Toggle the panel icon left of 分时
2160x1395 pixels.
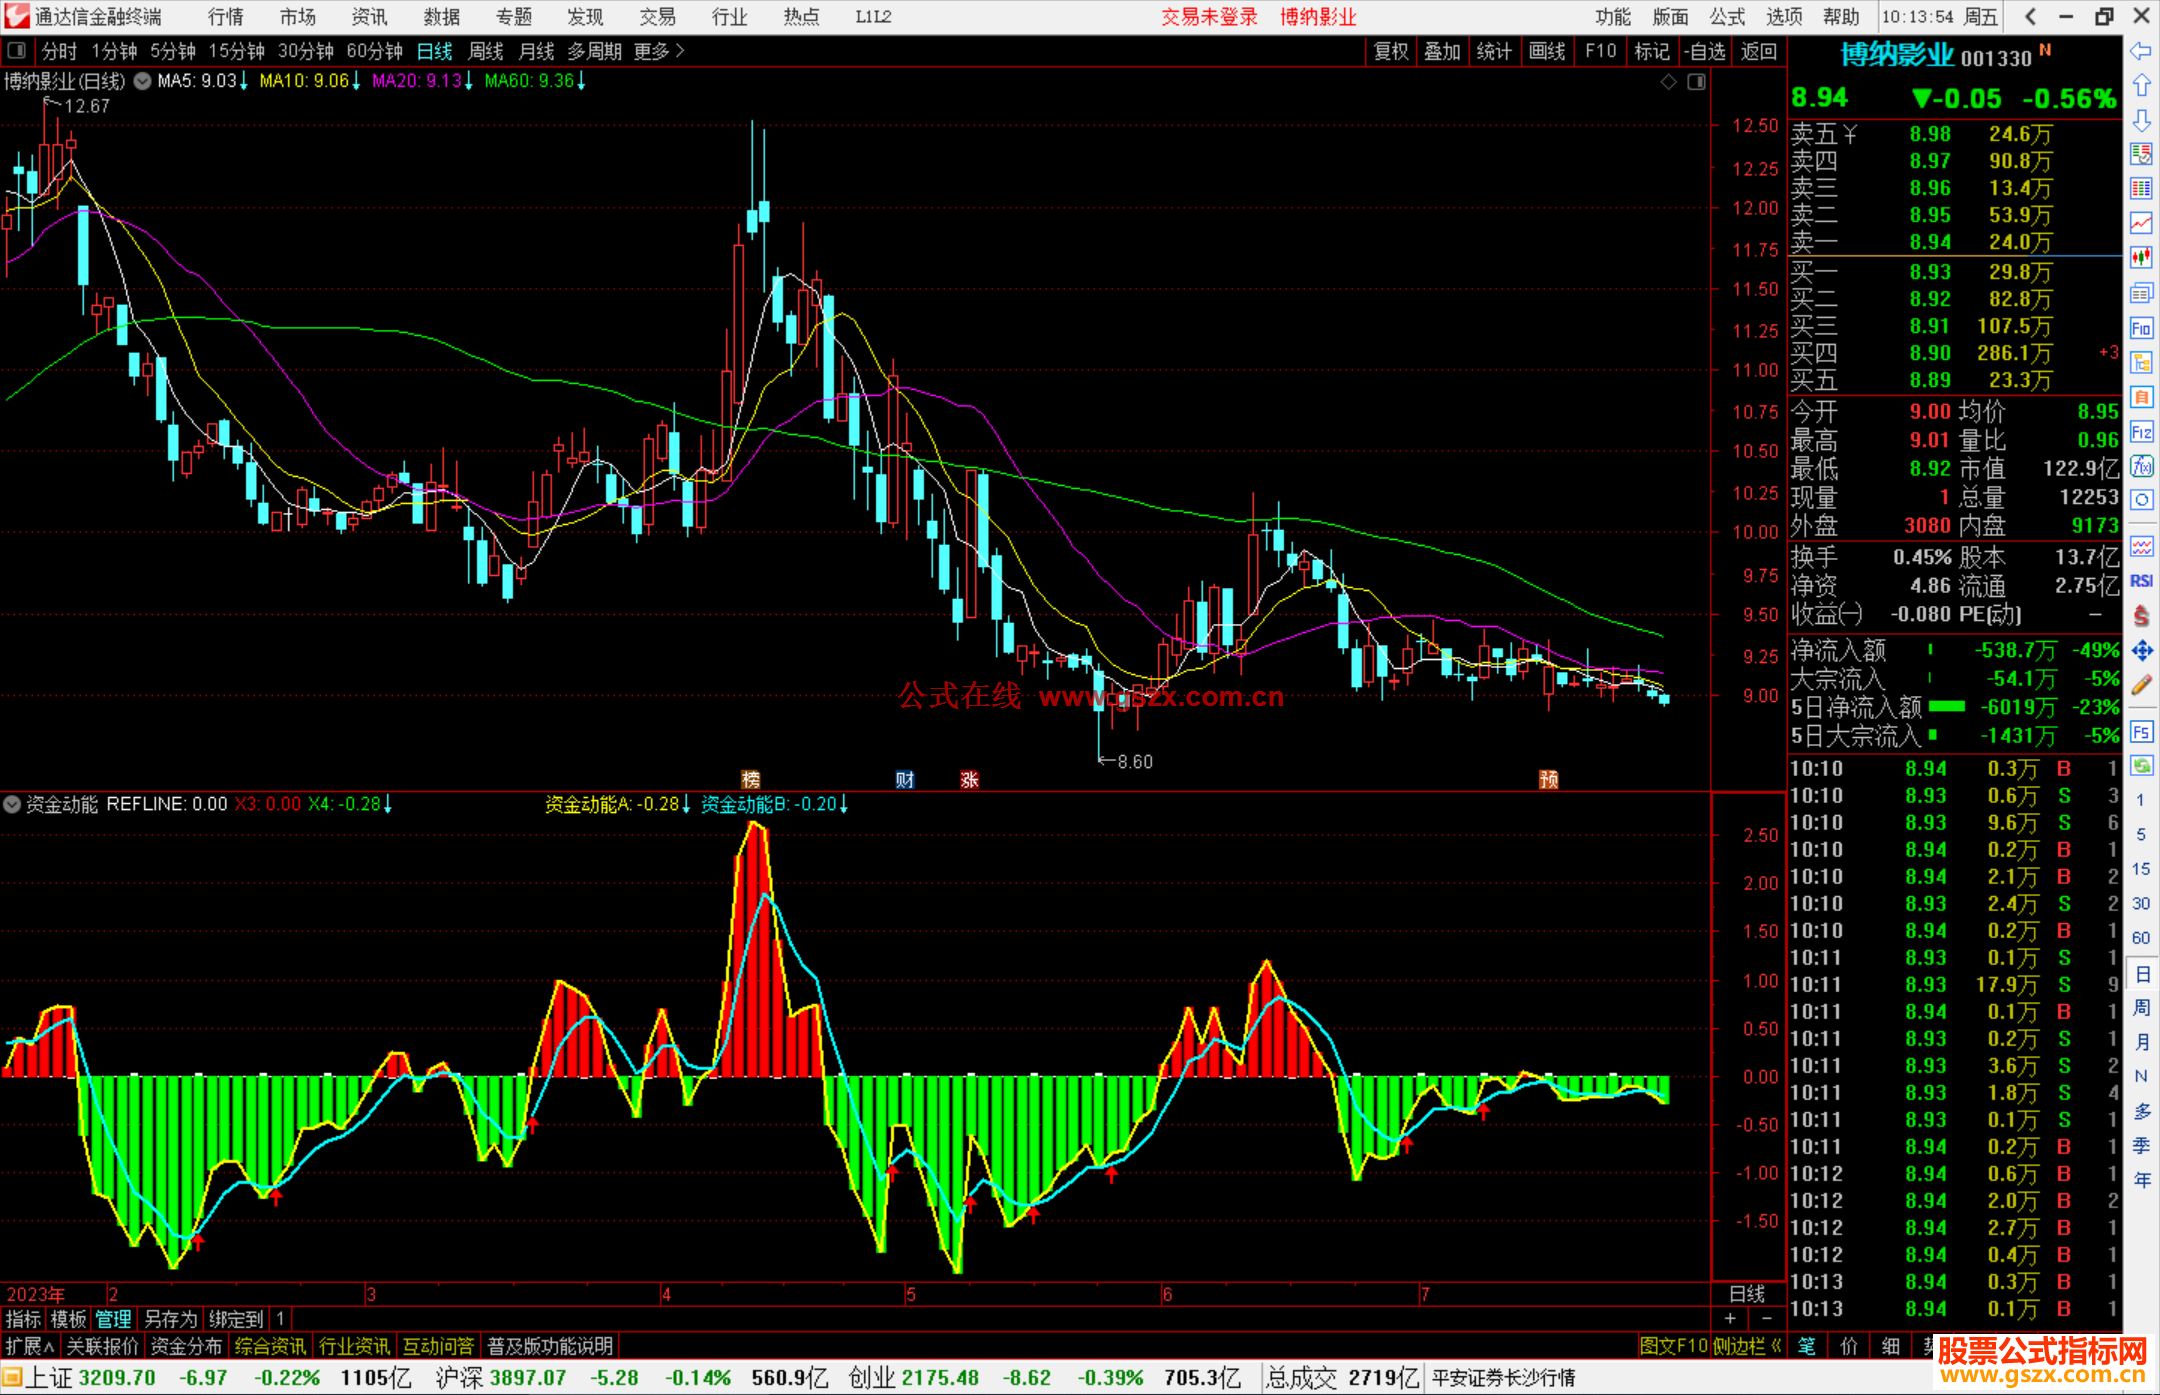tap(16, 51)
